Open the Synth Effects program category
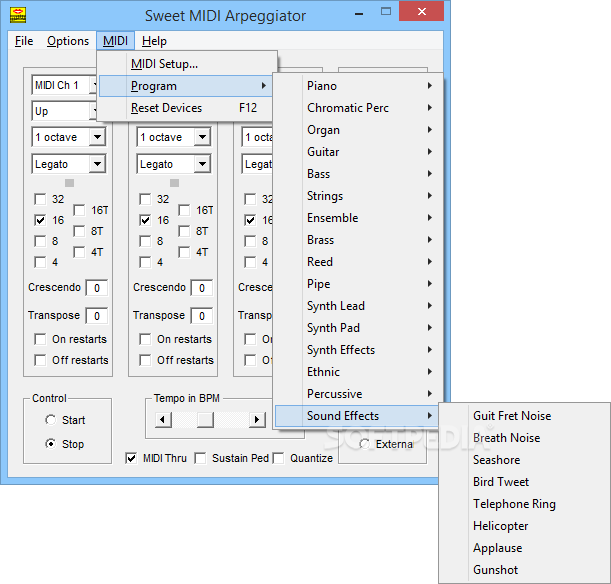This screenshot has height=584, width=611. point(358,350)
